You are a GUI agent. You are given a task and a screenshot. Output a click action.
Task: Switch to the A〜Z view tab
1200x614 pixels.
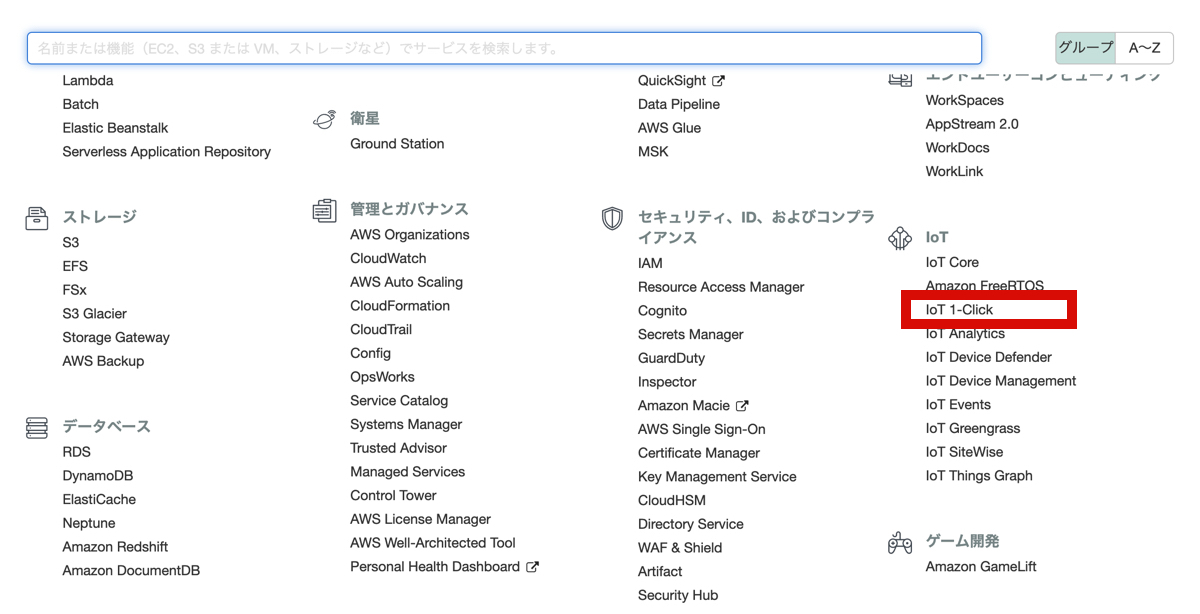[1144, 47]
